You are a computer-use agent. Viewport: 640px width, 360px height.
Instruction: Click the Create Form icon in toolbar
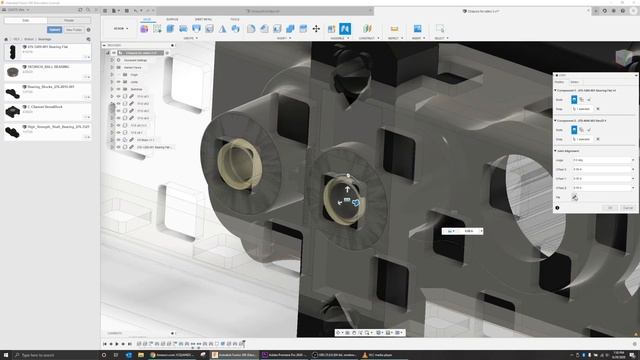[144, 29]
